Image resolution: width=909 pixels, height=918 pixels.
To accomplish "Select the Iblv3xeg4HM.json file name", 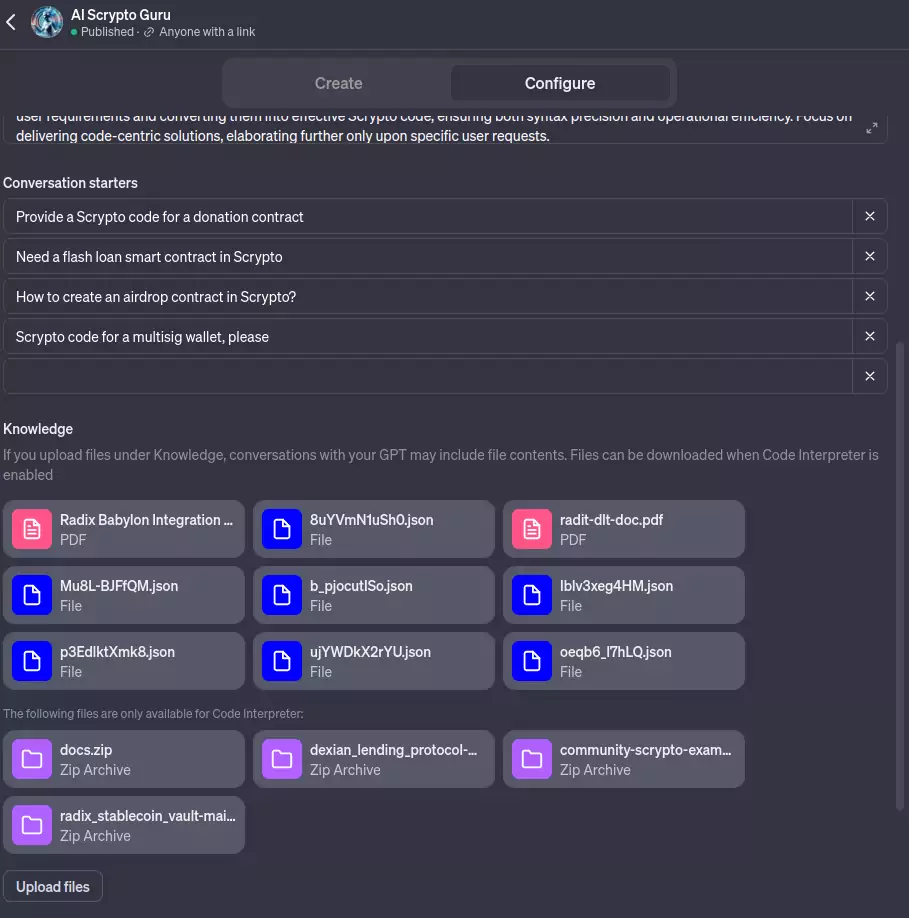I will tap(616, 586).
